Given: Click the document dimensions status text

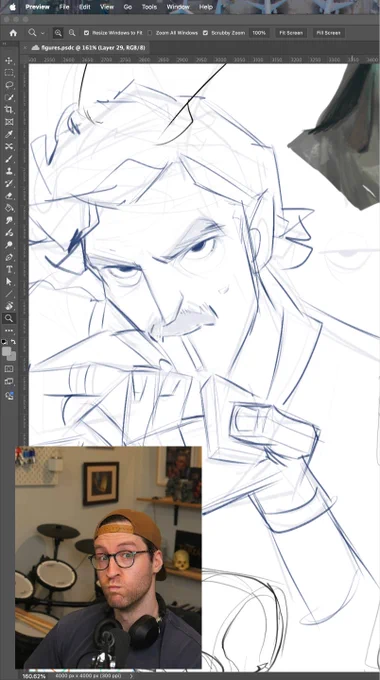Looking at the screenshot, I should pyautogui.click(x=89, y=676).
